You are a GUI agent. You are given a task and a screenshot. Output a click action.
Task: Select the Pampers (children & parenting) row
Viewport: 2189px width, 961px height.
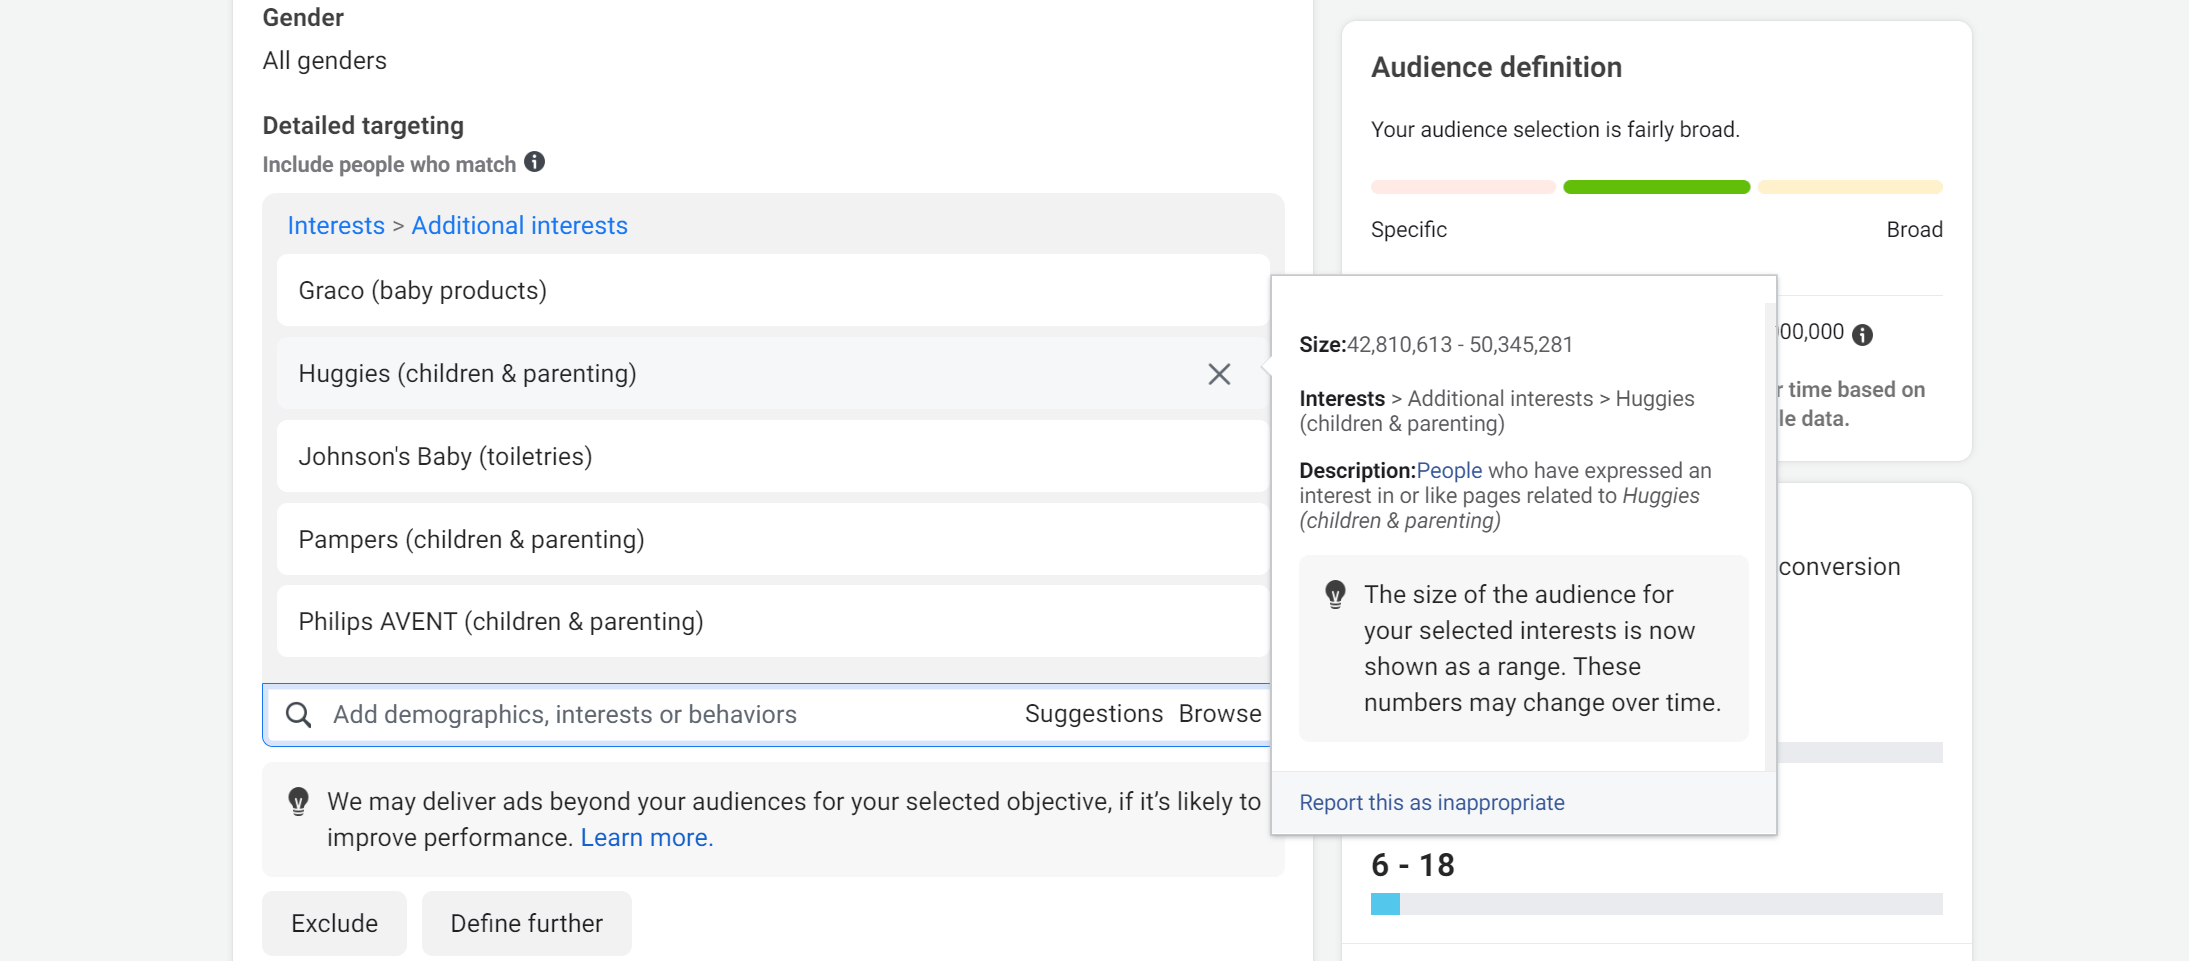[x=773, y=539]
